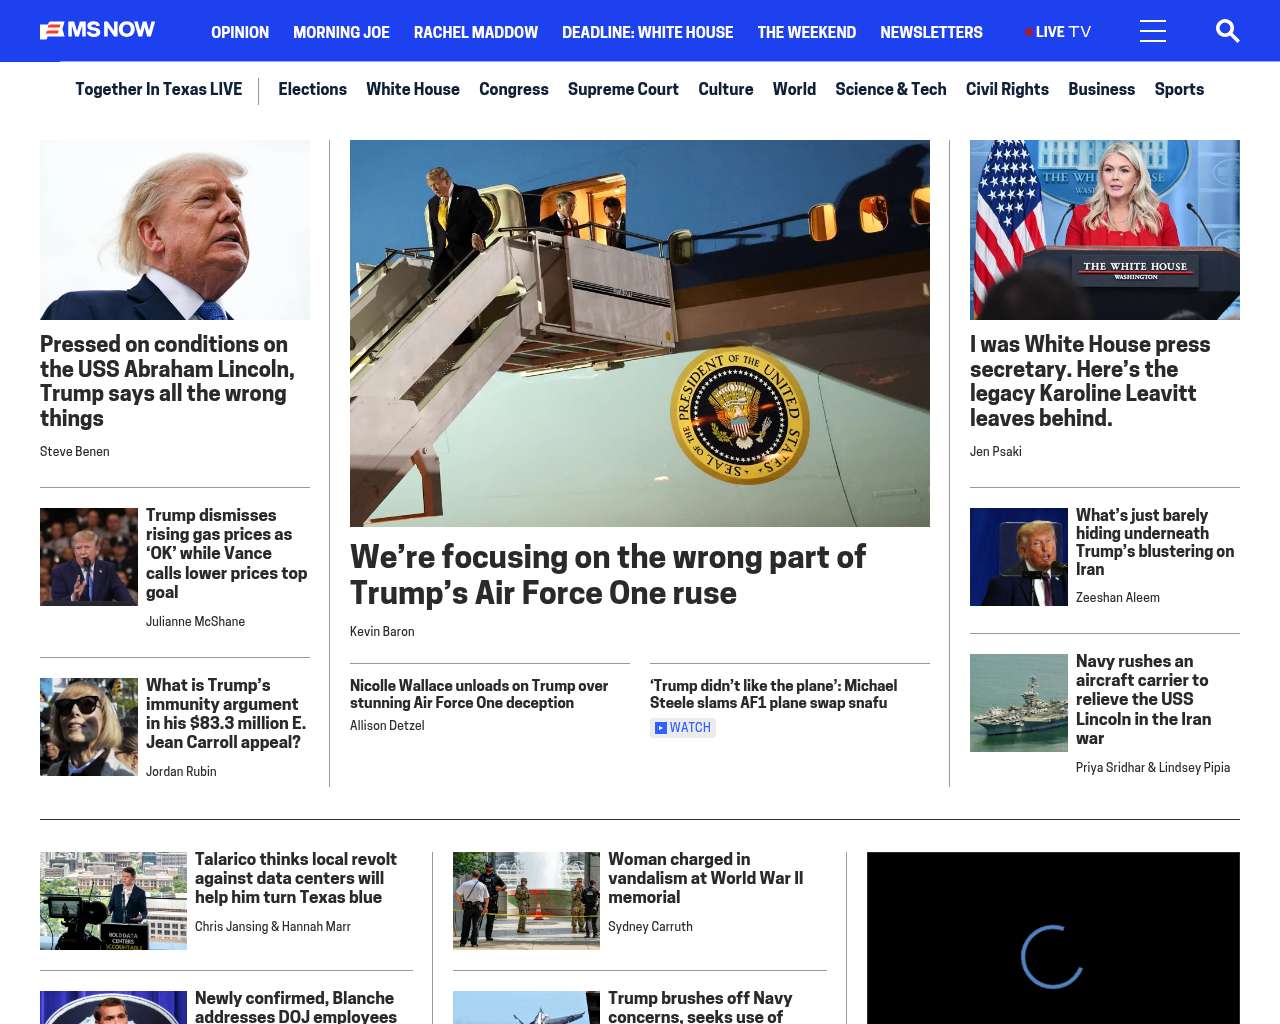Image resolution: width=1280 pixels, height=1024 pixels.
Task: Open the Trump portrait story image
Action: (x=175, y=230)
